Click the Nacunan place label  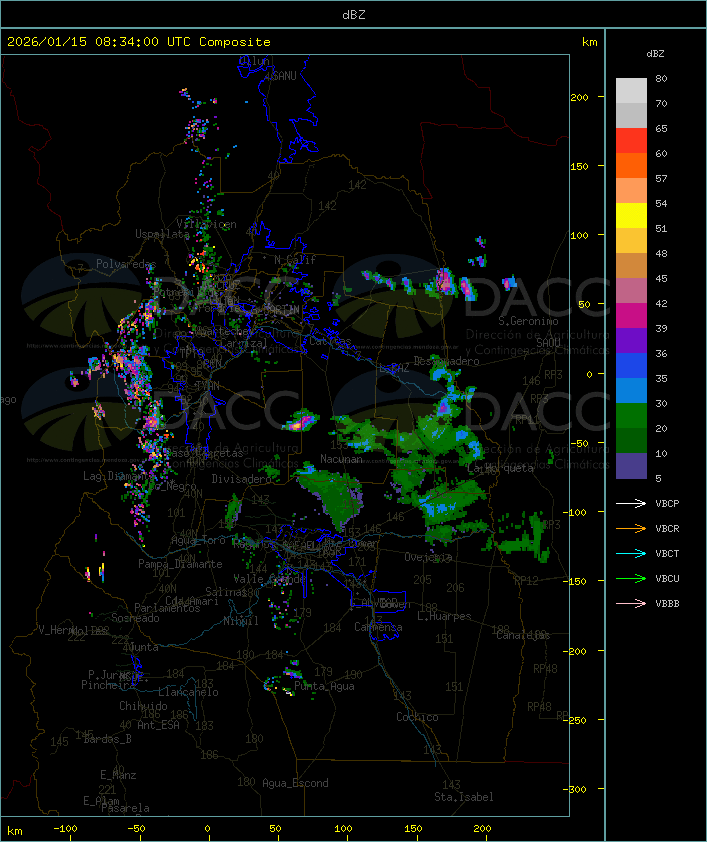[x=341, y=459]
